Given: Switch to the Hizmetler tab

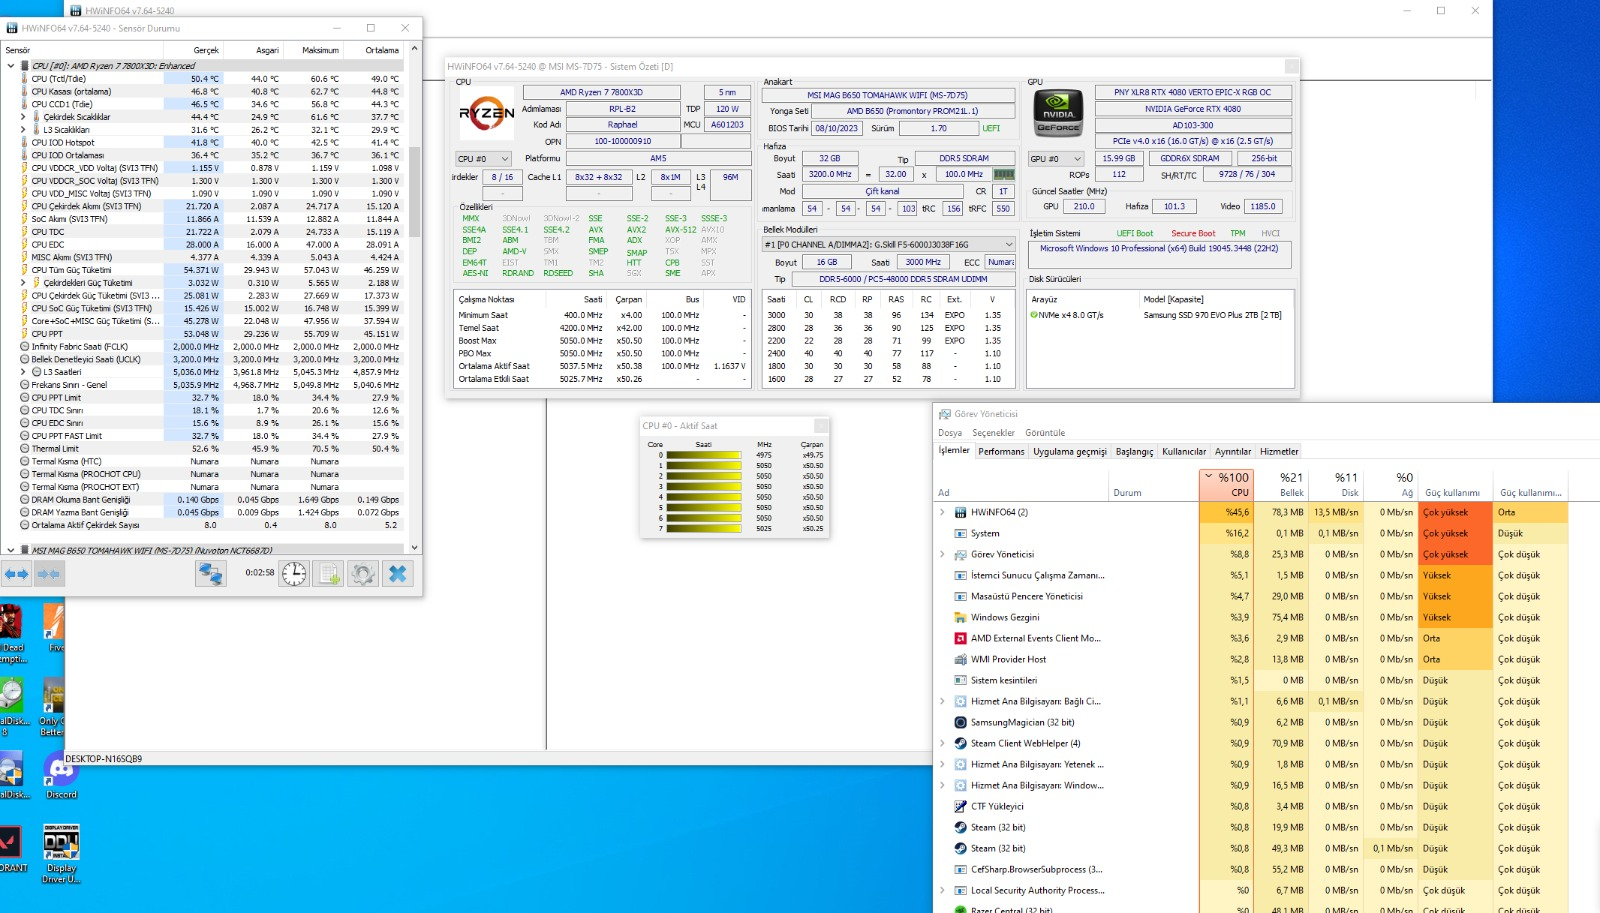Looking at the screenshot, I should (x=1279, y=452).
